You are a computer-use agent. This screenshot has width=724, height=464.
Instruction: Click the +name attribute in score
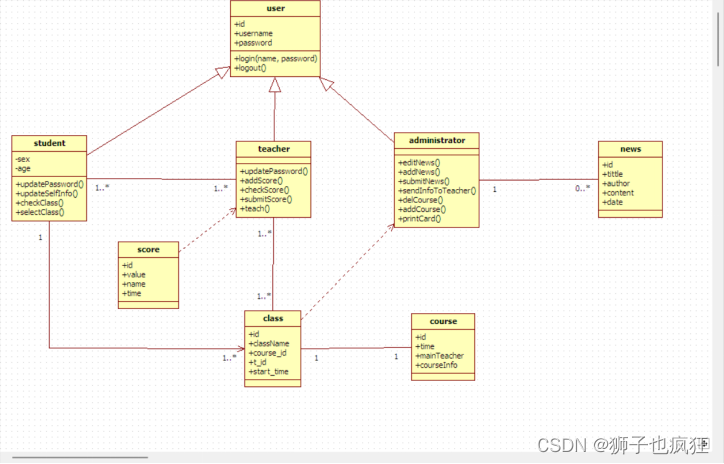[133, 283]
